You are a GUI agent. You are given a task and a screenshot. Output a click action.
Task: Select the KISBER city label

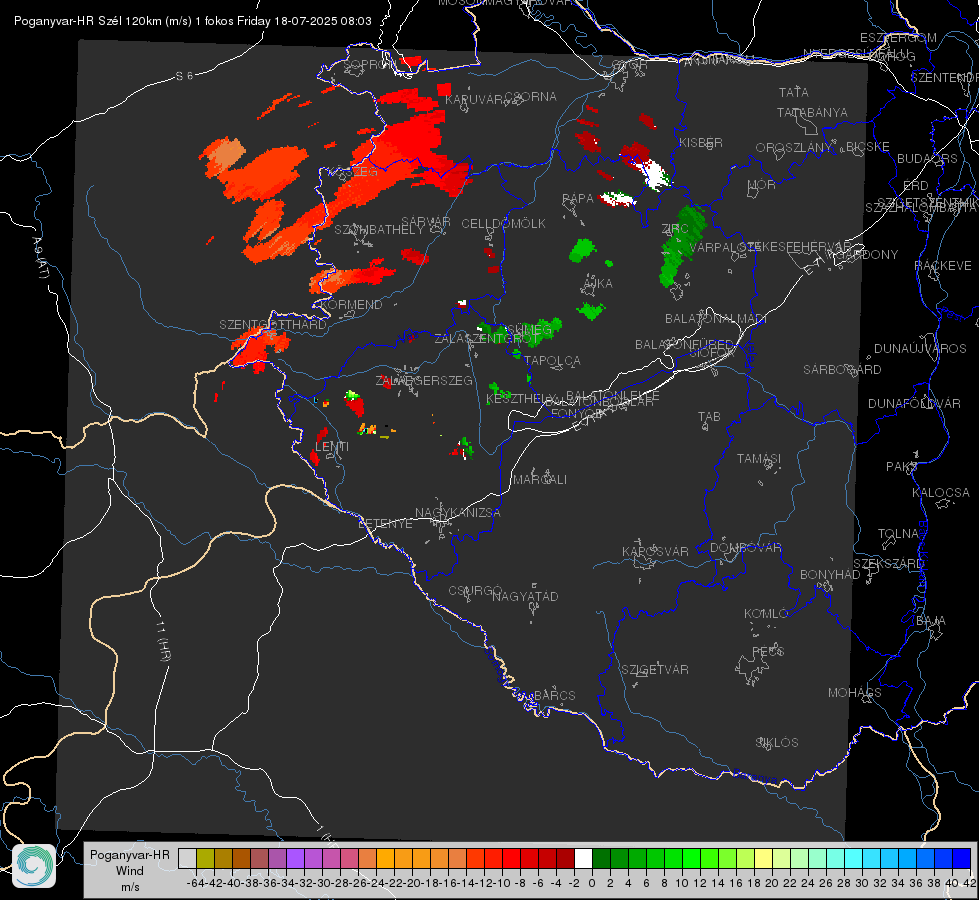(701, 142)
